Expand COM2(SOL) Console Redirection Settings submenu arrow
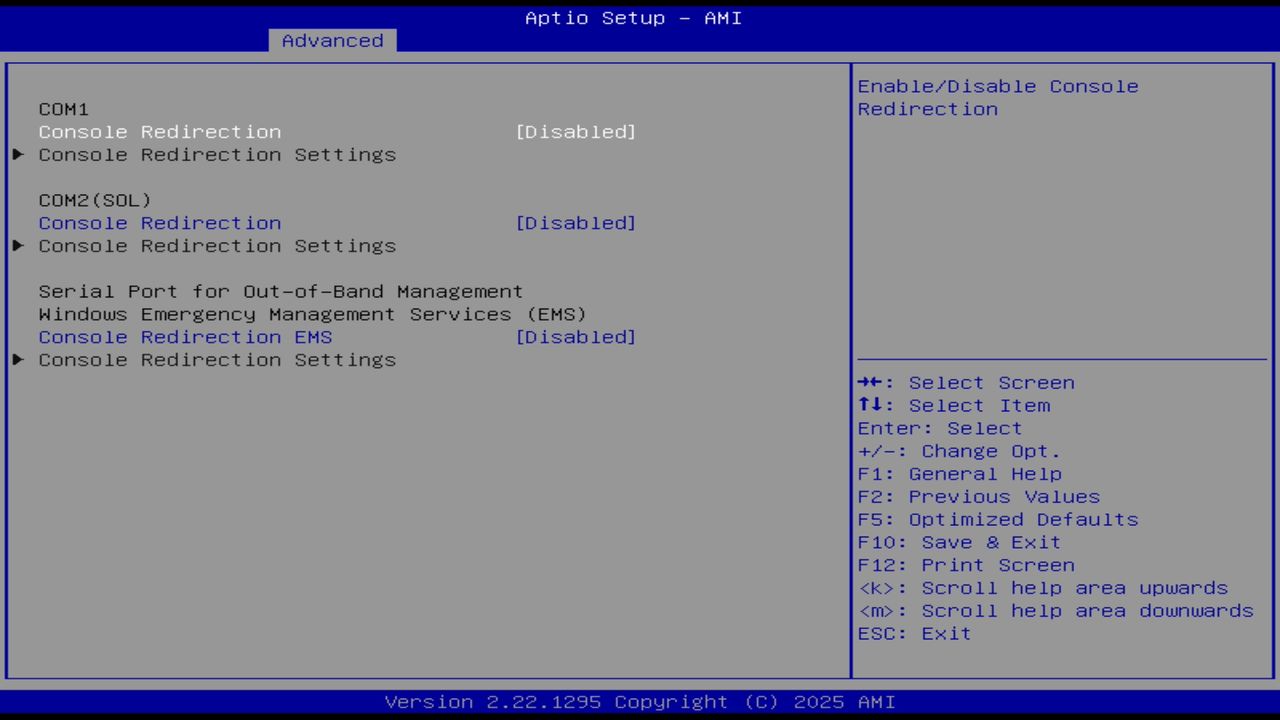 tap(17, 246)
